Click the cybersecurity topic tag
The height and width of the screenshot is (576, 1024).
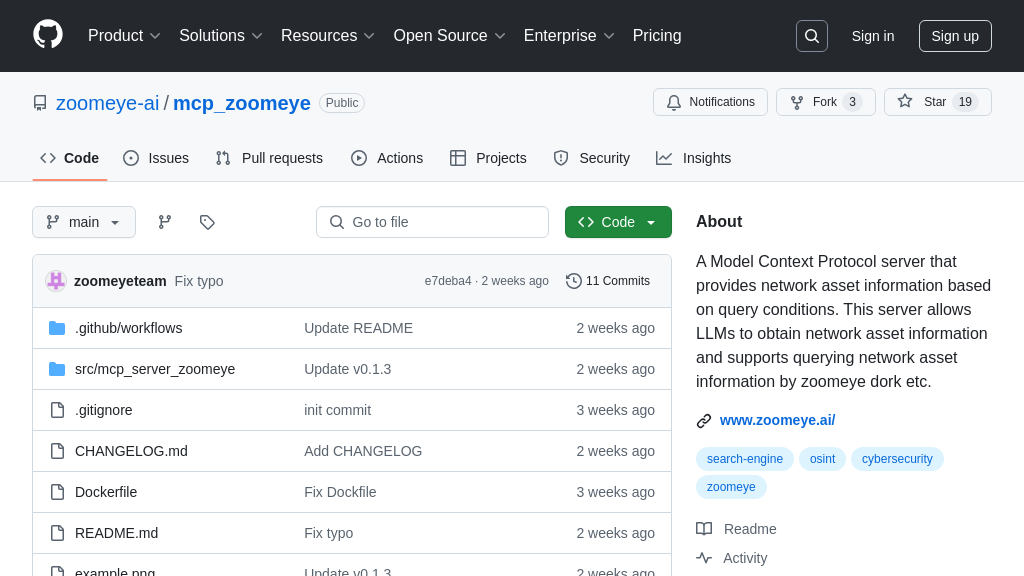point(897,459)
